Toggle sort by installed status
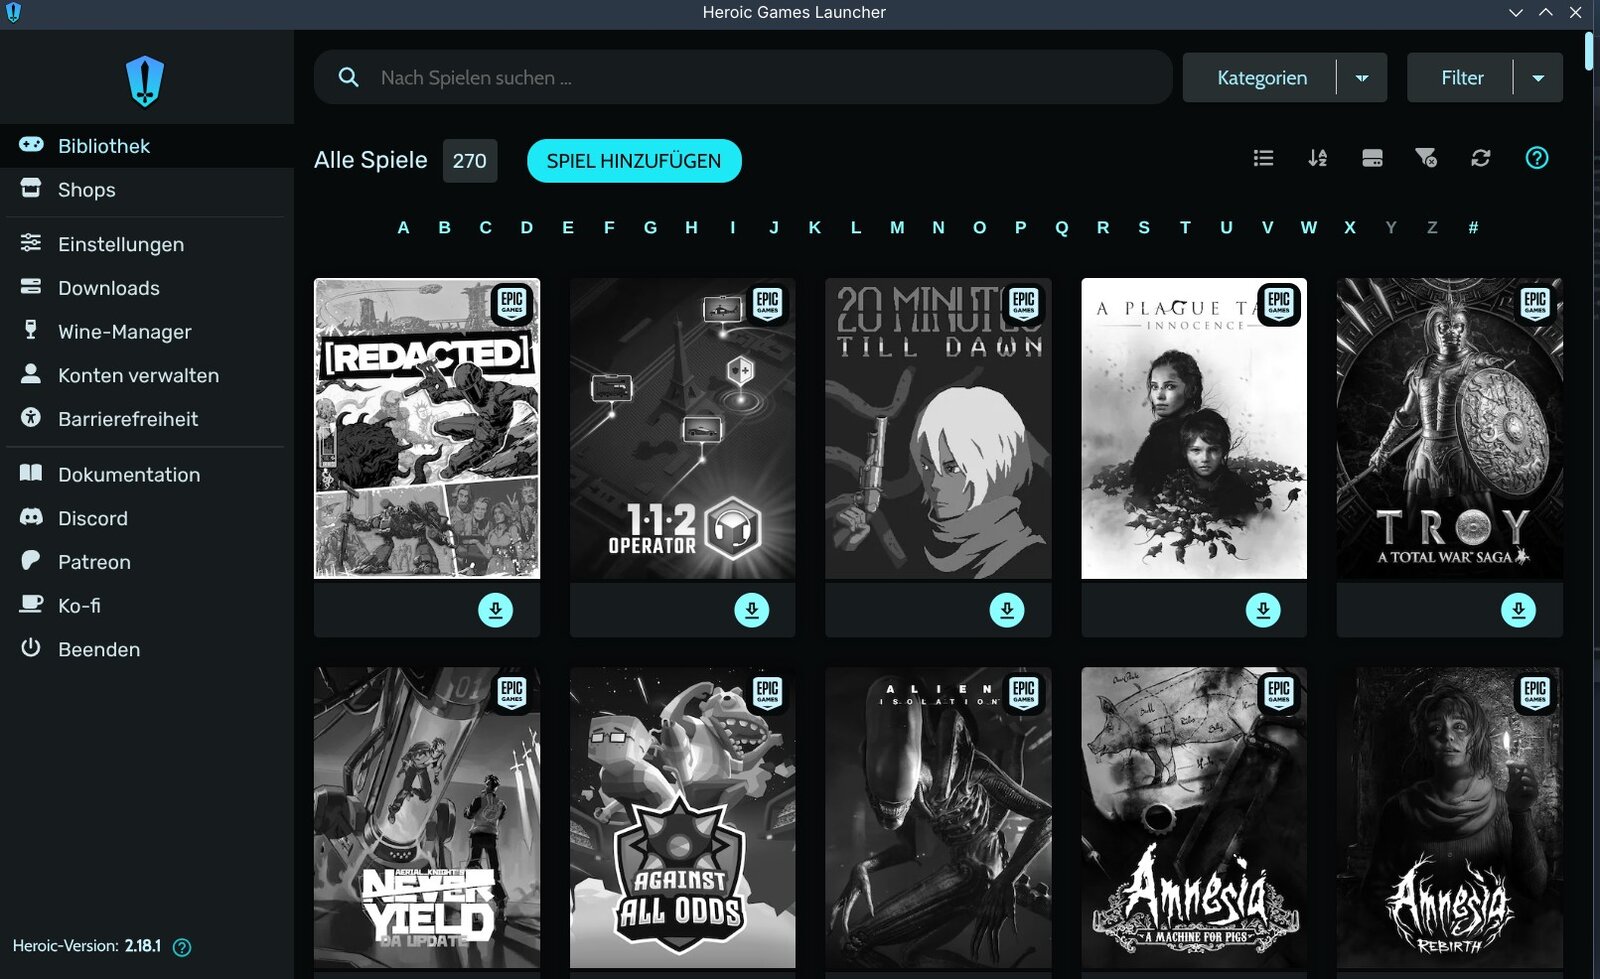 [1372, 158]
